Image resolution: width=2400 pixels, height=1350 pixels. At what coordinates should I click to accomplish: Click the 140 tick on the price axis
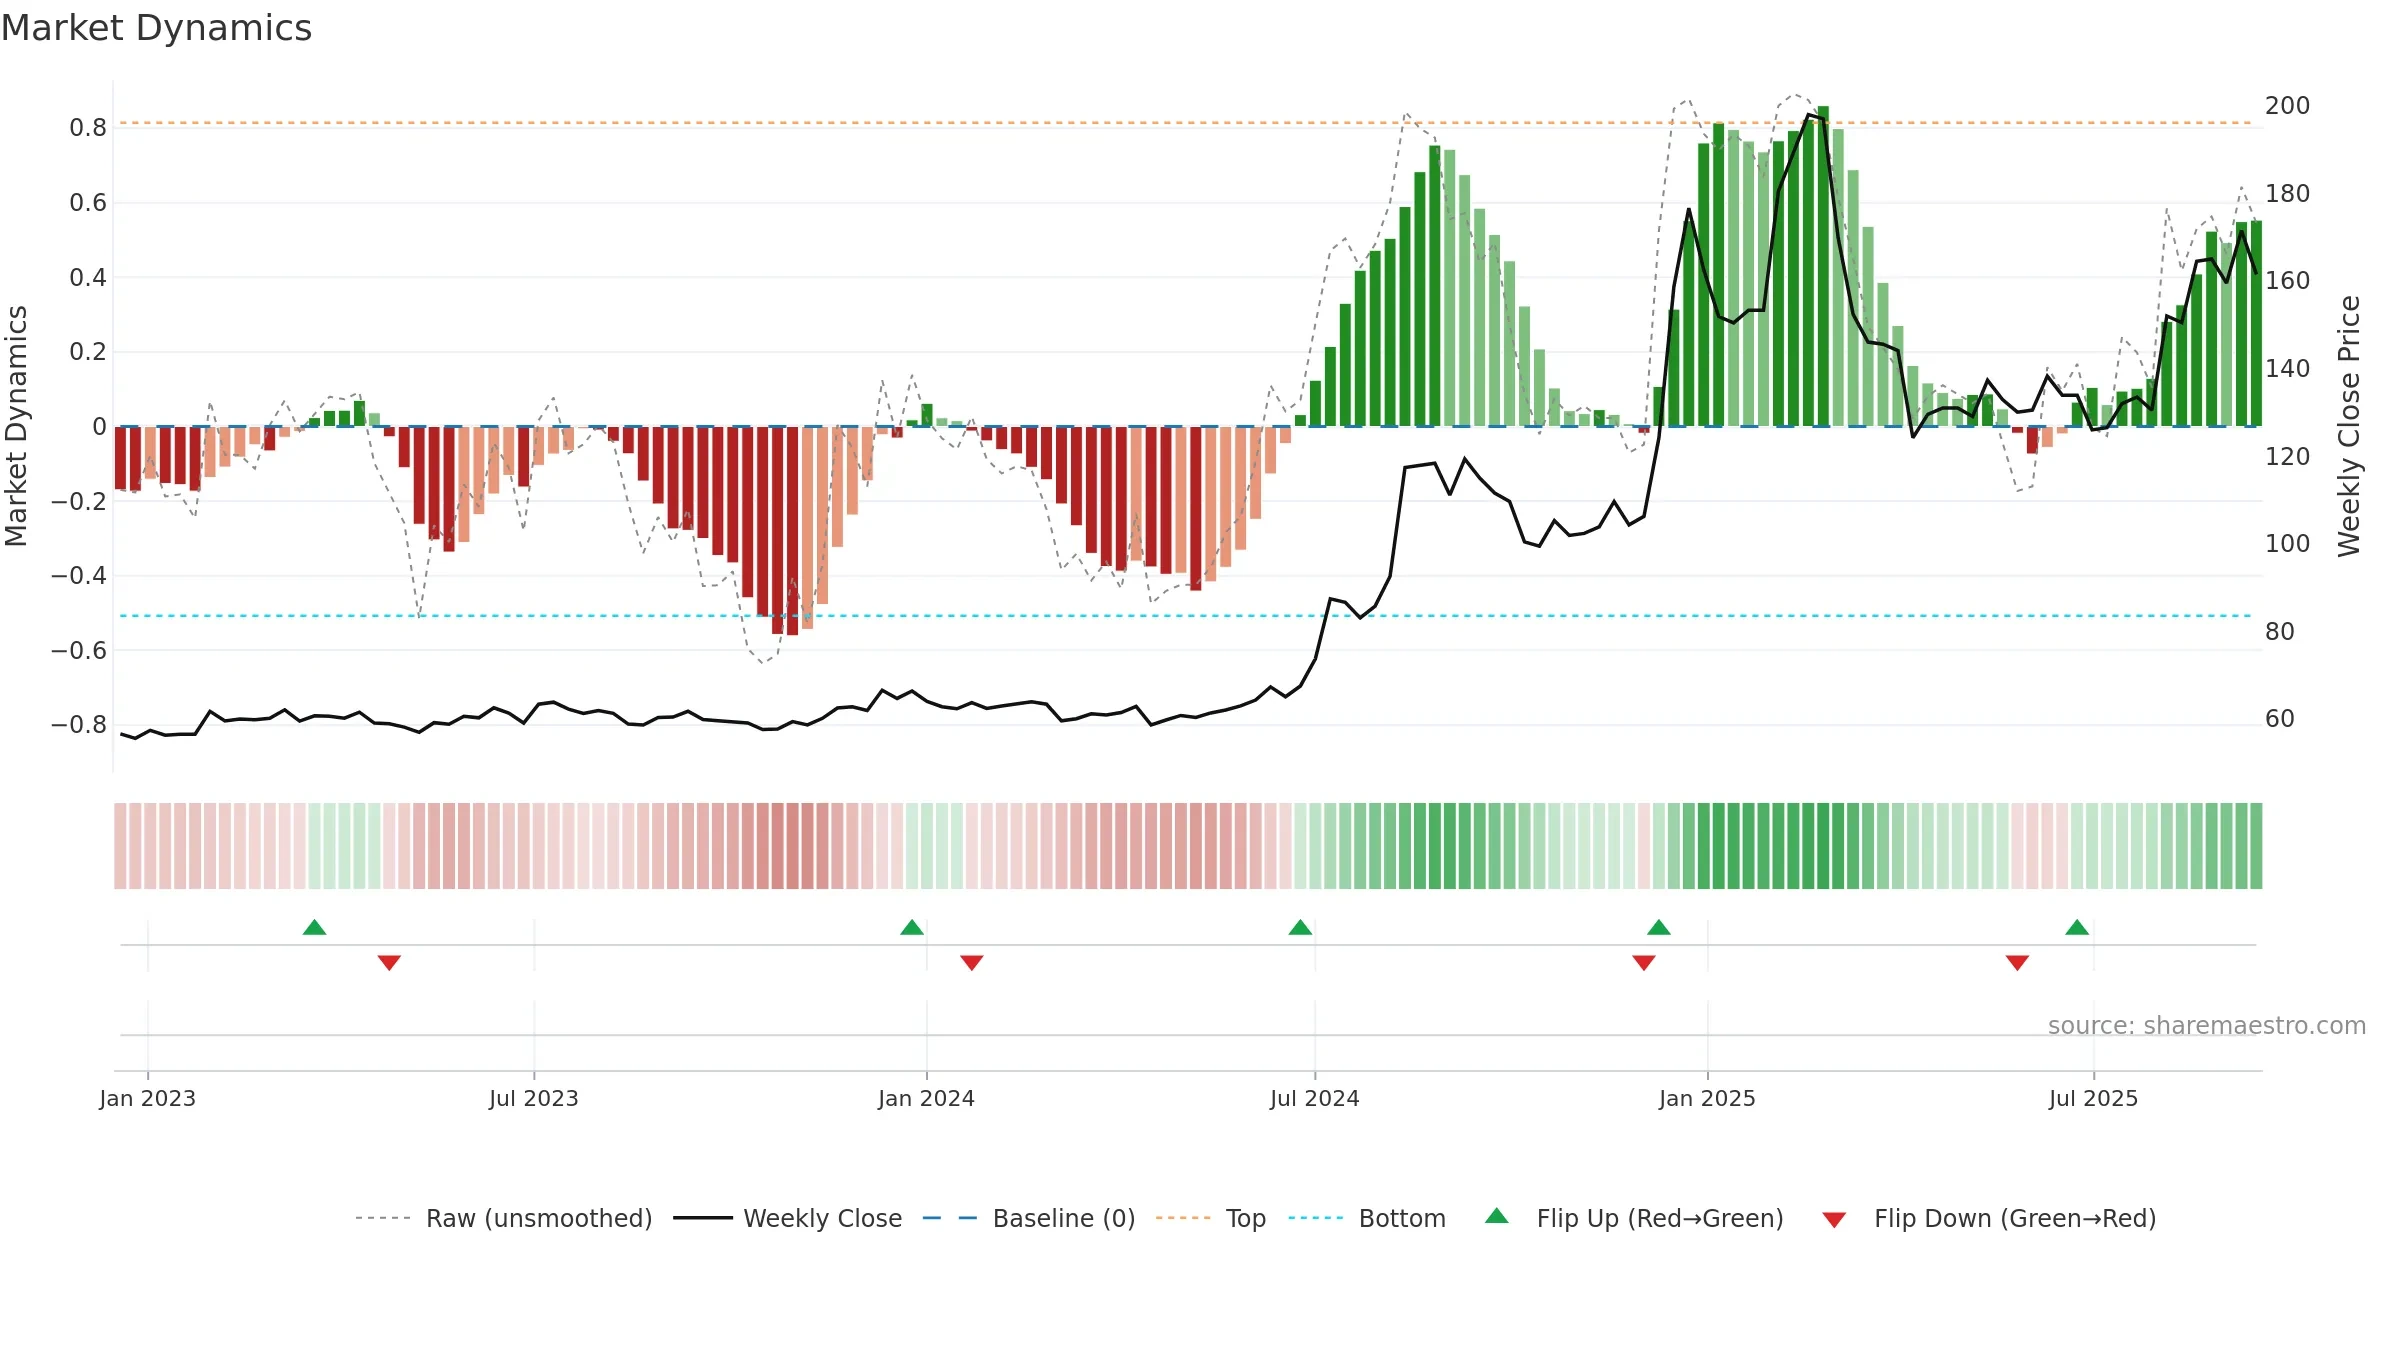(2288, 368)
